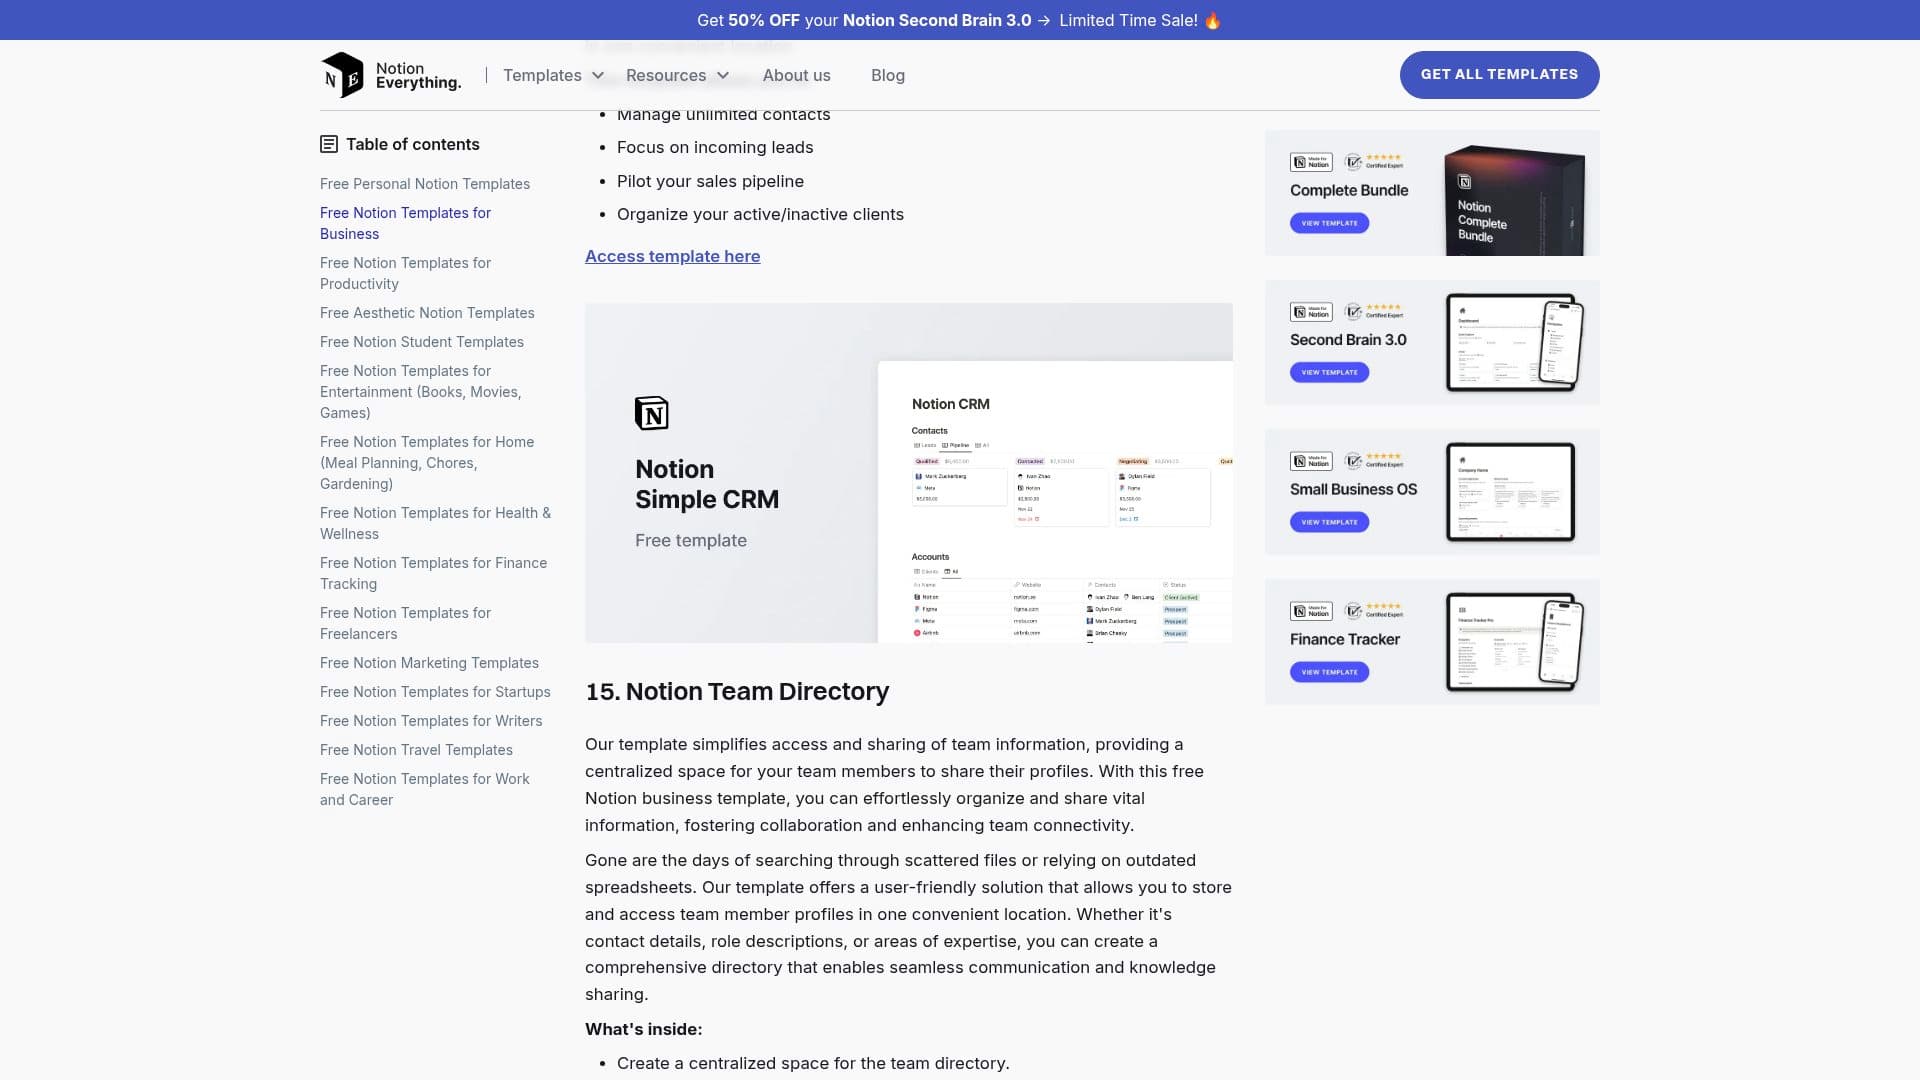Image resolution: width=1920 pixels, height=1080 pixels.
Task: Click the Small Business OS card title
Action: click(x=1353, y=489)
